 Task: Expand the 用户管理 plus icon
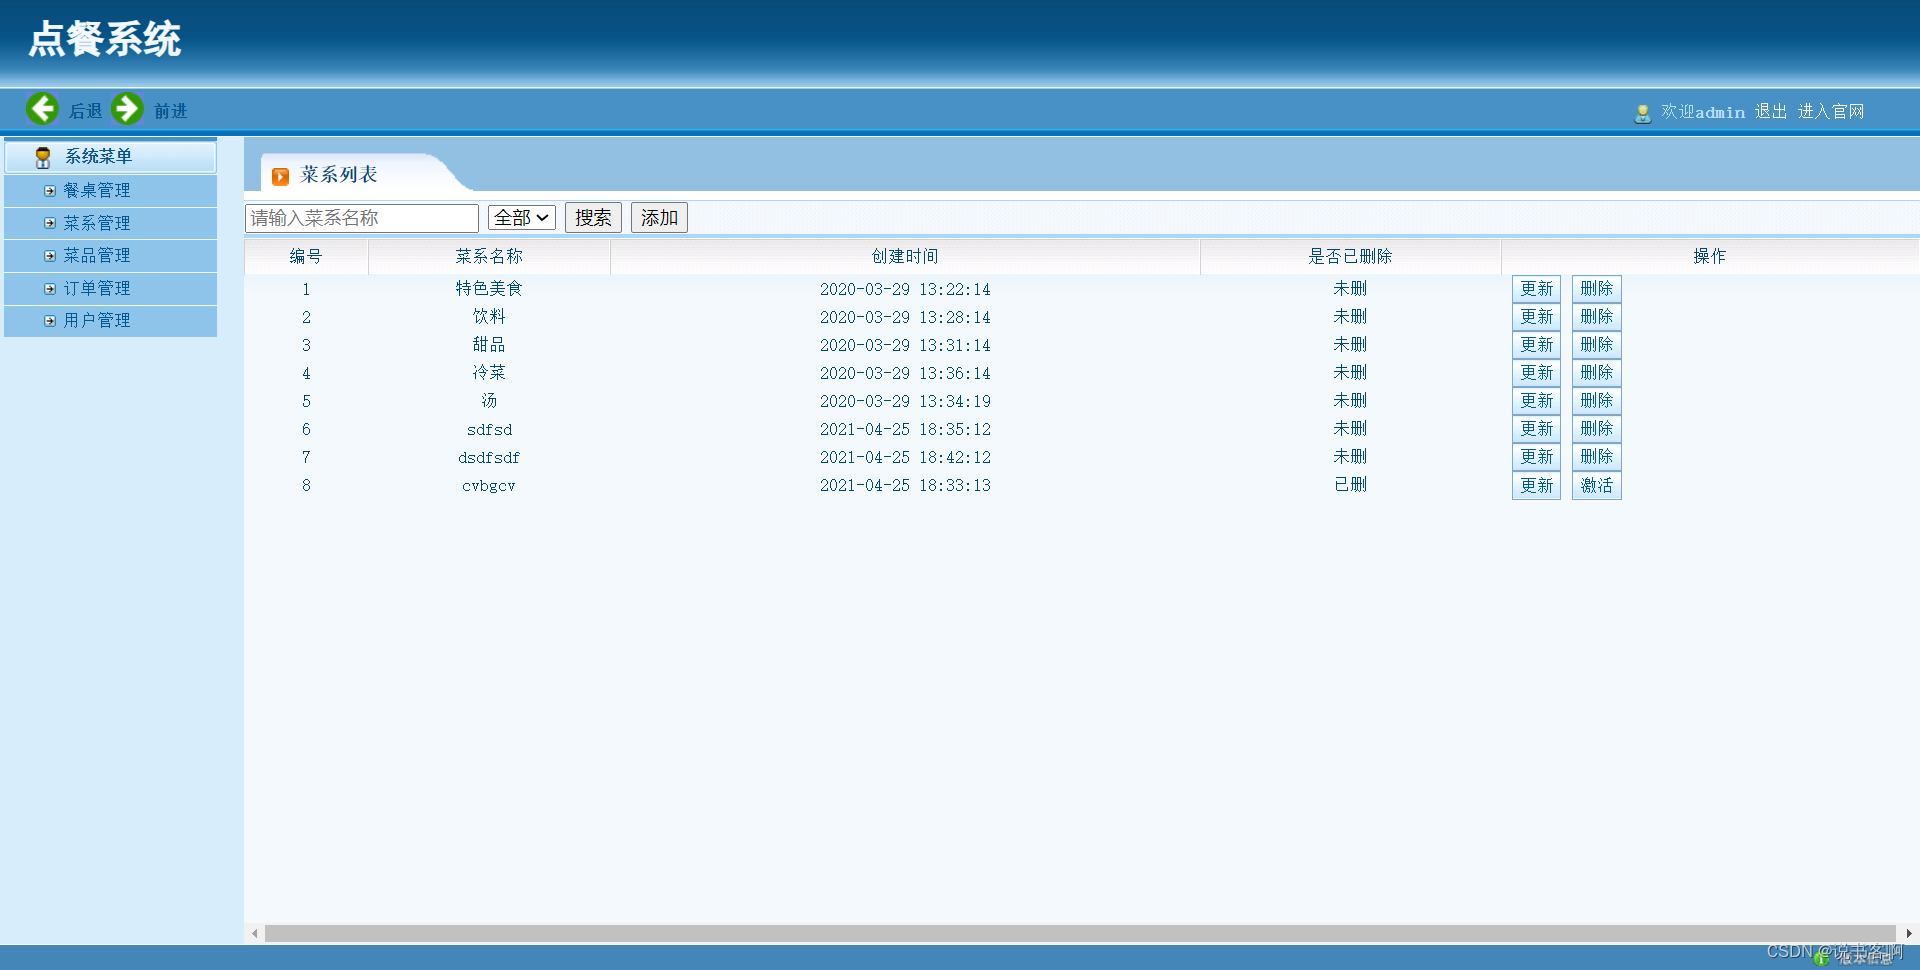(x=50, y=321)
